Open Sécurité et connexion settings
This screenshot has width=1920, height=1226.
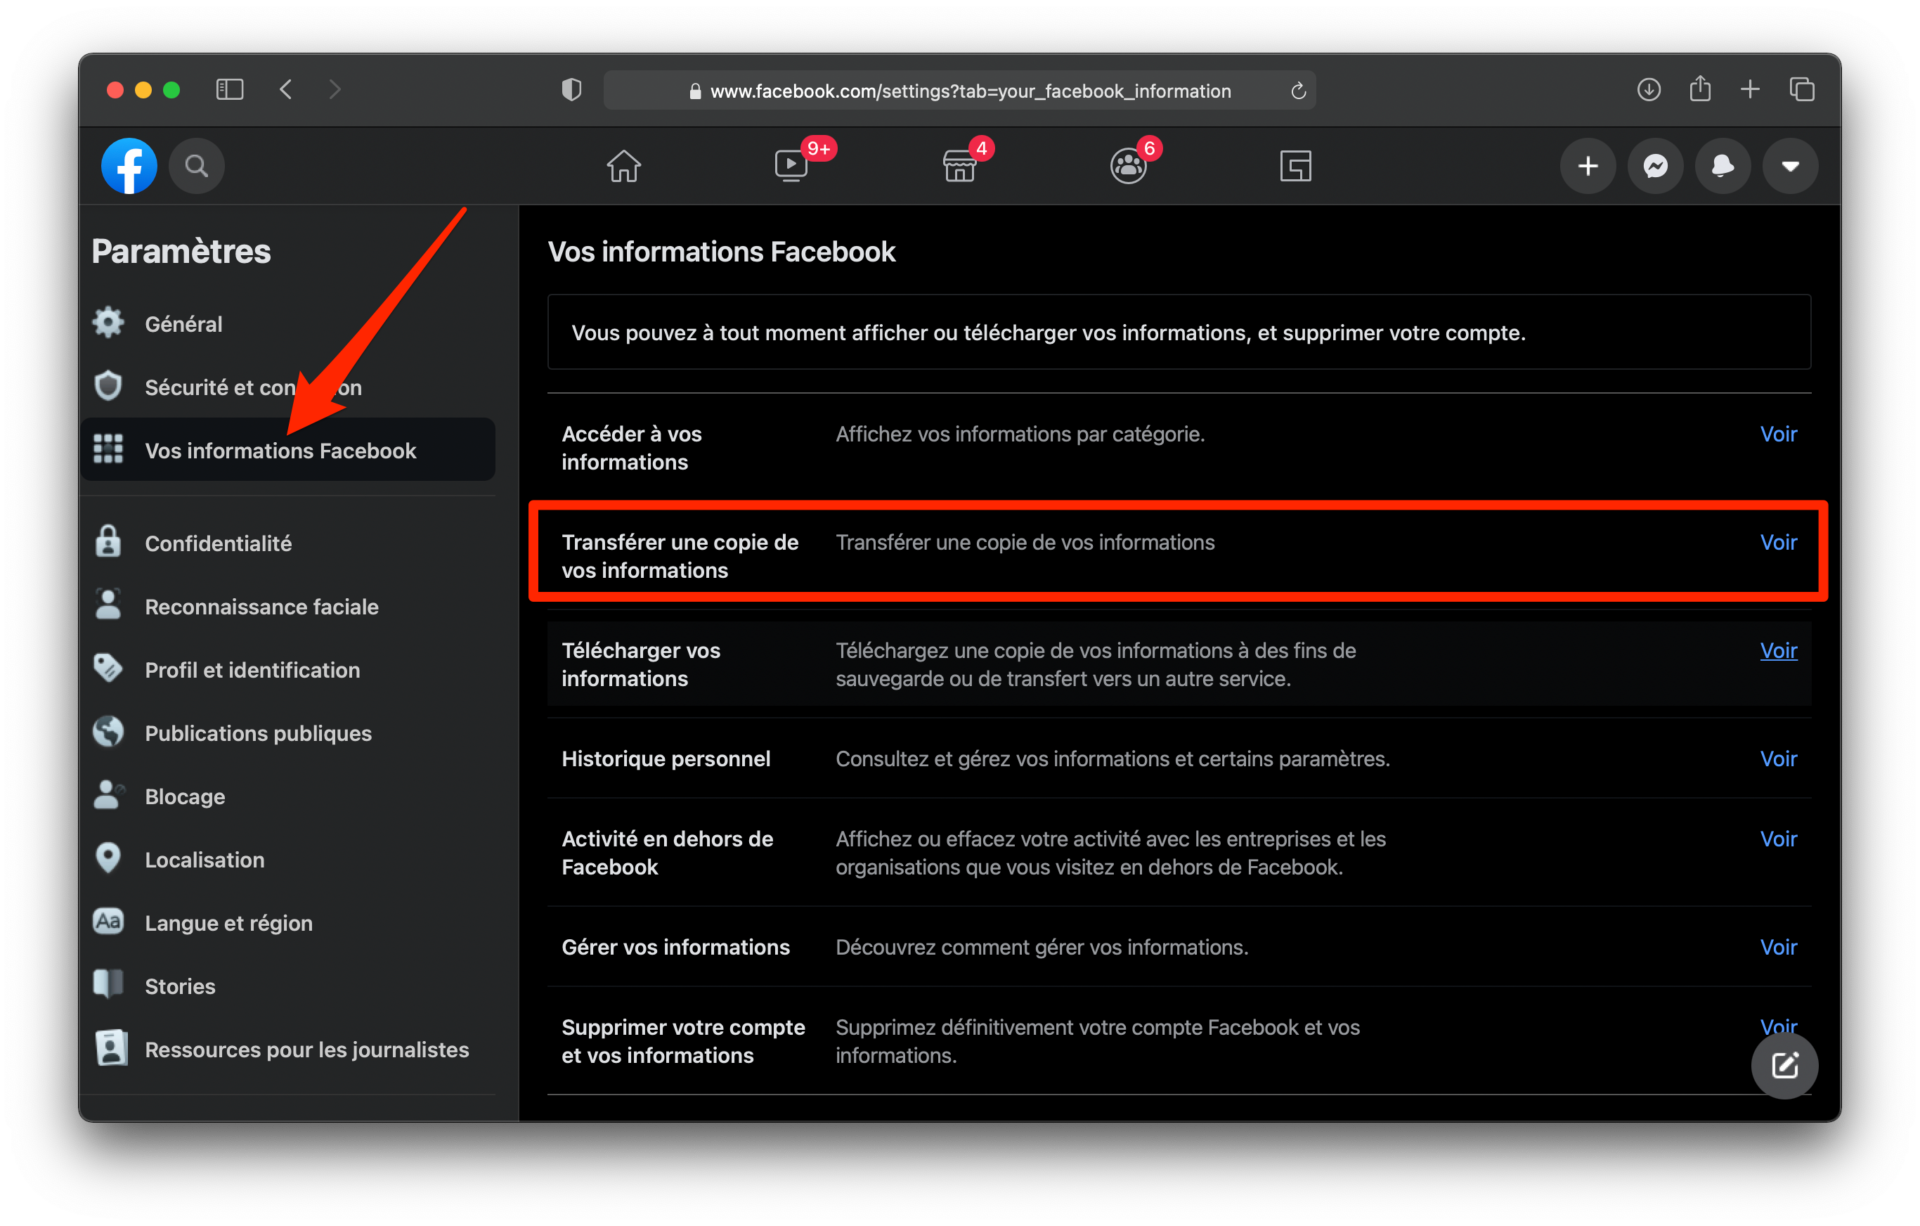pyautogui.click(x=288, y=387)
